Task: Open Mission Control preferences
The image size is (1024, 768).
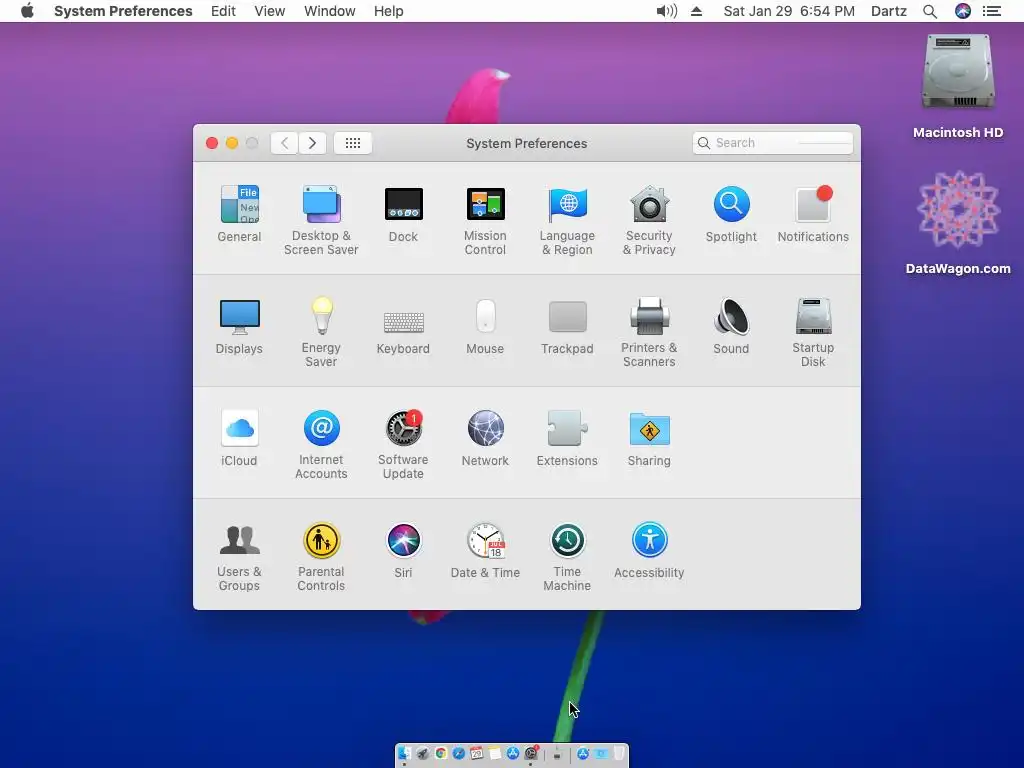Action: tap(485, 221)
